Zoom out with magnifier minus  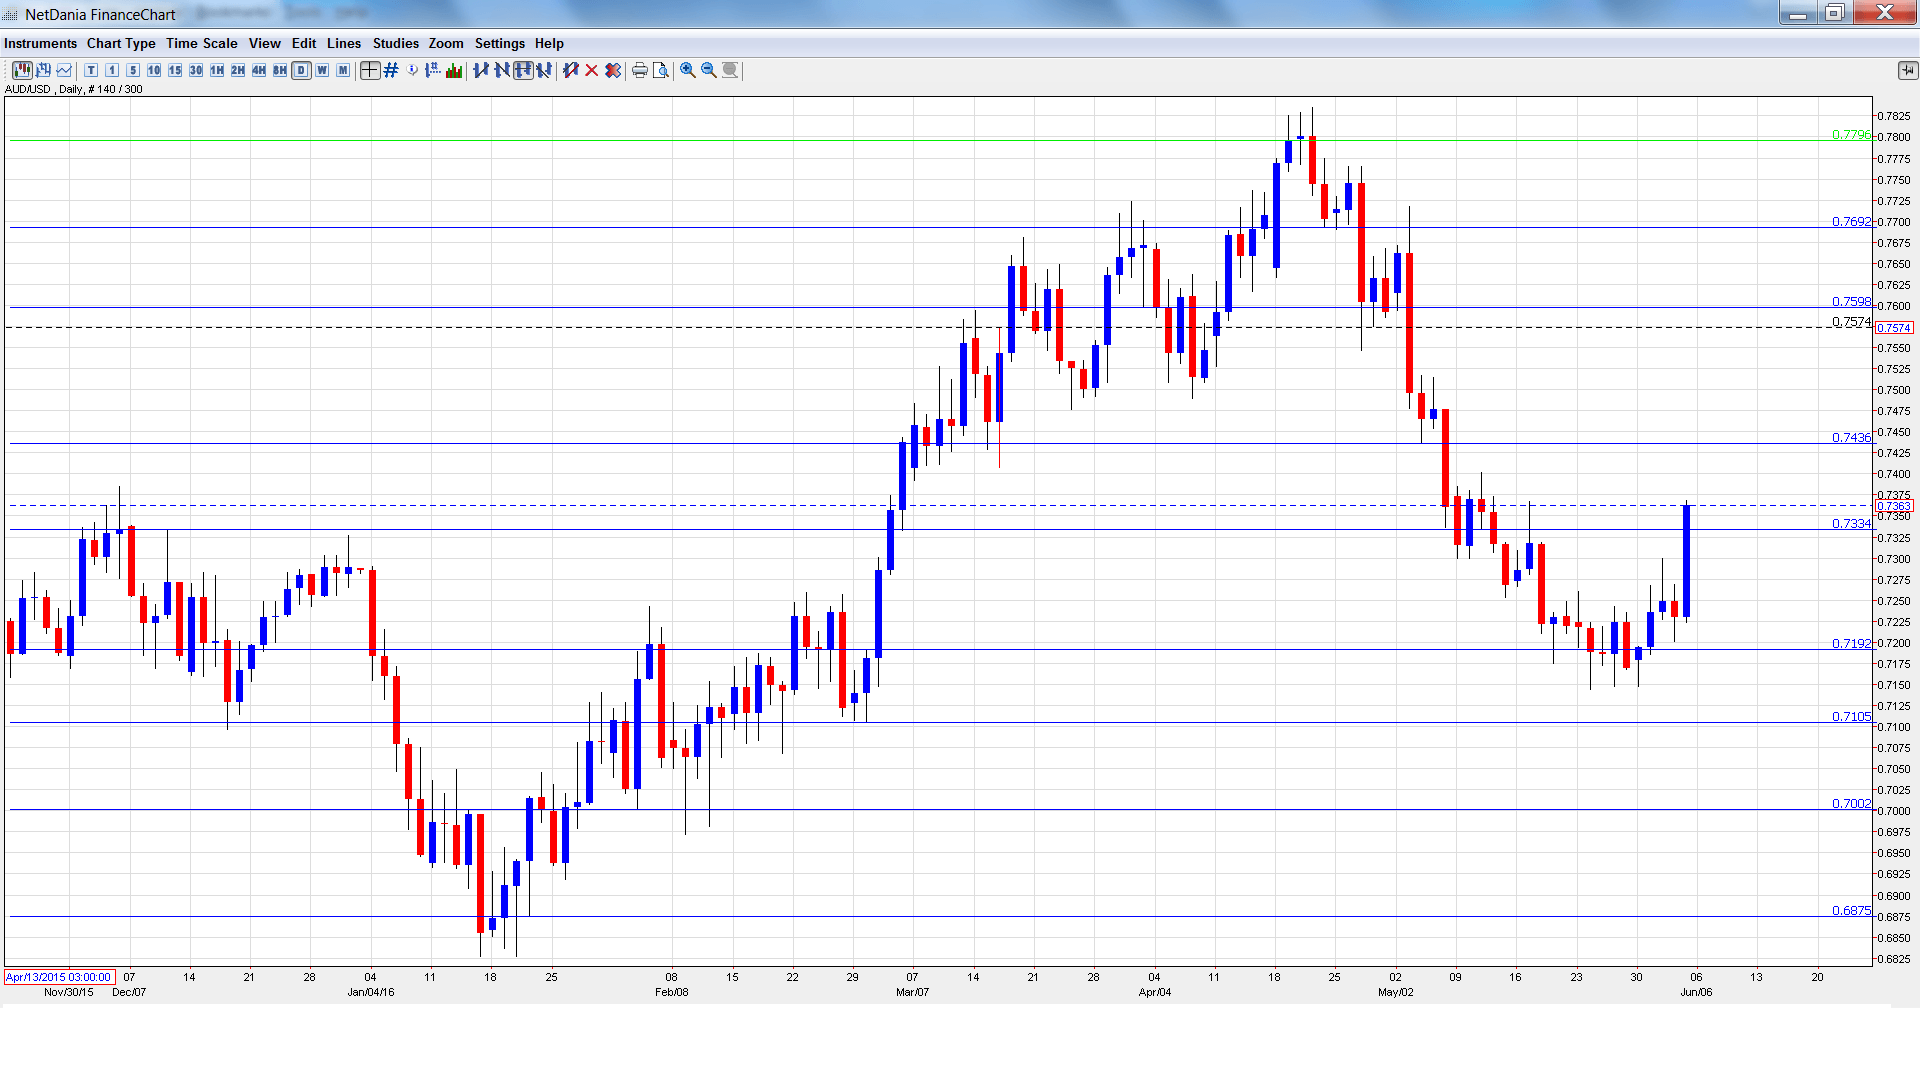click(x=709, y=70)
